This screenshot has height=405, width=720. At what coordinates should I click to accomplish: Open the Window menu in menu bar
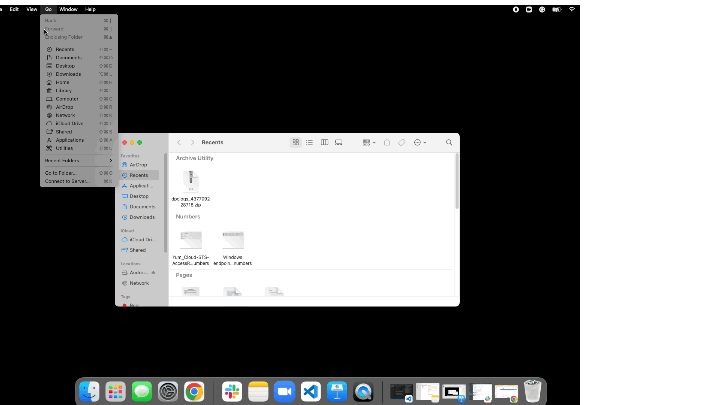(x=68, y=8)
